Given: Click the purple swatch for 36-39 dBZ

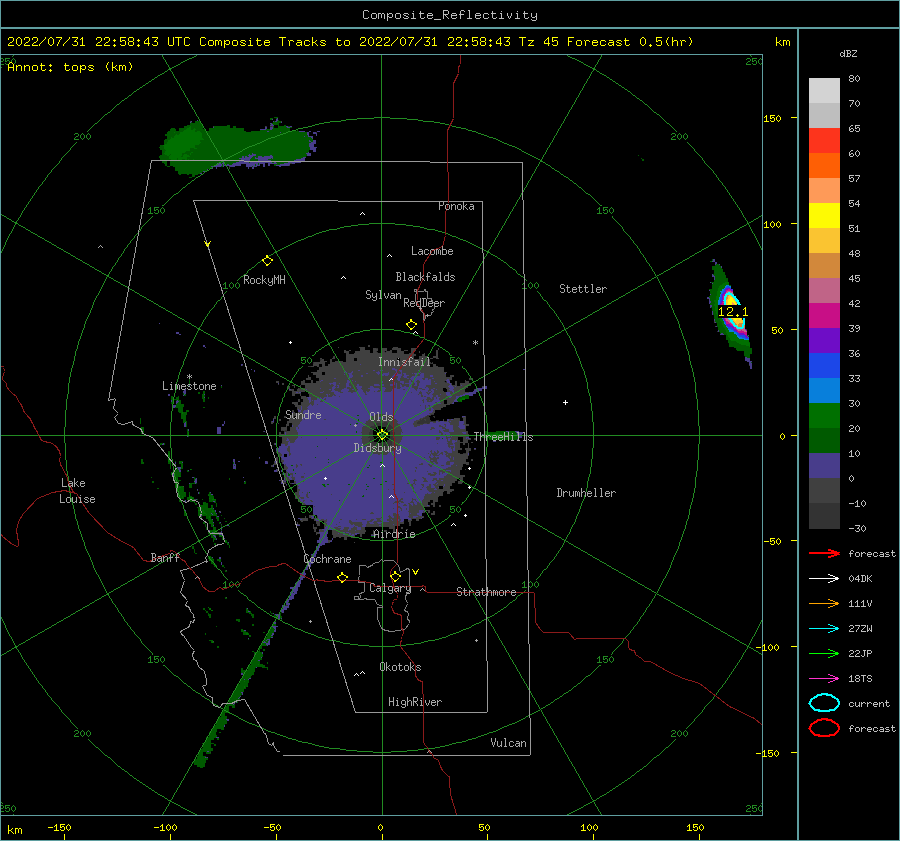Looking at the screenshot, I should coord(824,341).
